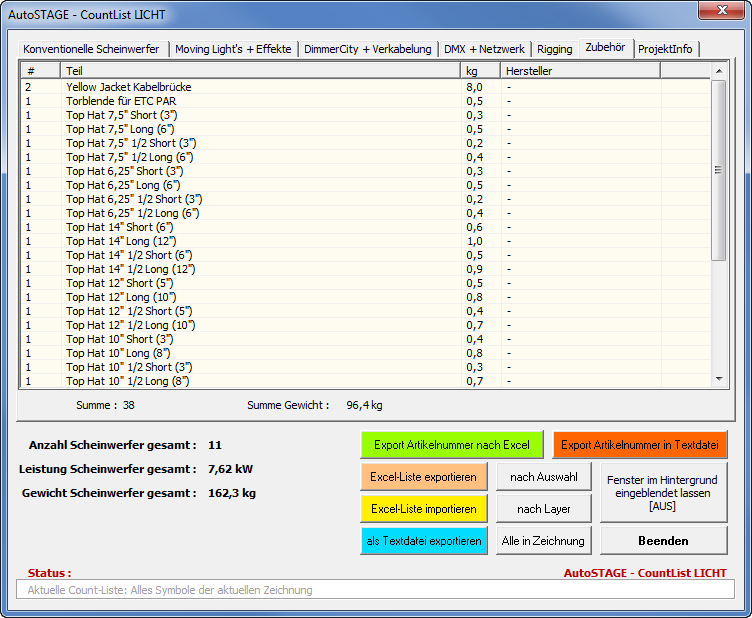The width and height of the screenshot is (752, 618).
Task: Toggle Fenster im Hintergrund eingeblendet lassen
Action: (662, 493)
